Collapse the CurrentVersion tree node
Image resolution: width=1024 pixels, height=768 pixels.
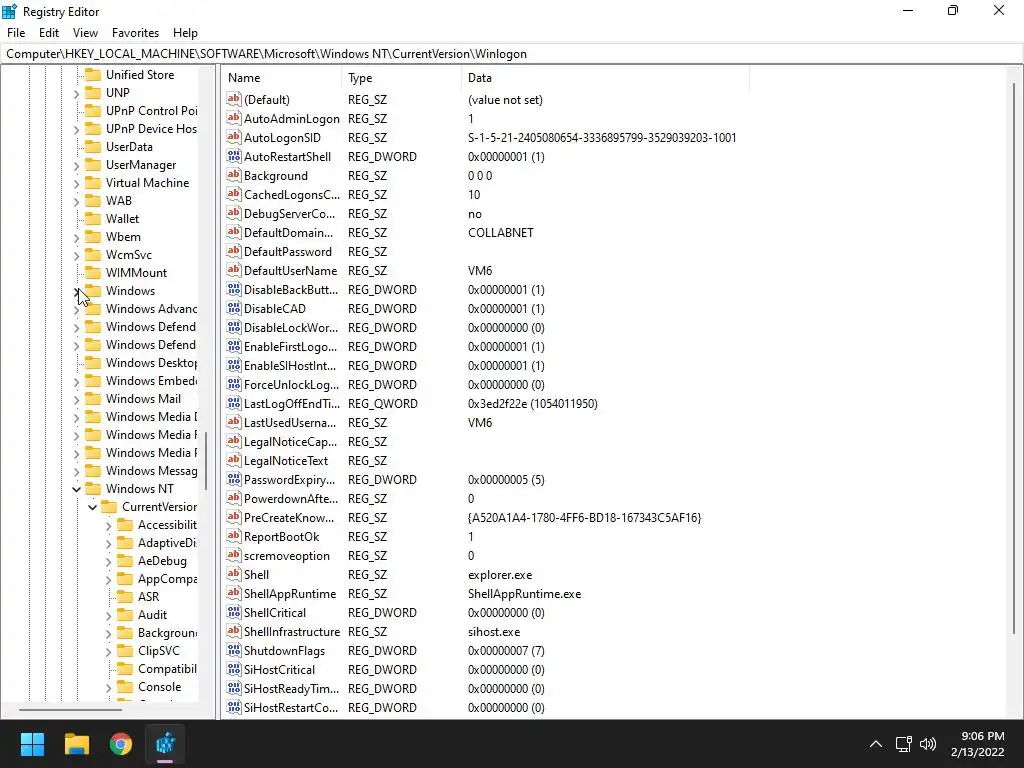(92, 507)
